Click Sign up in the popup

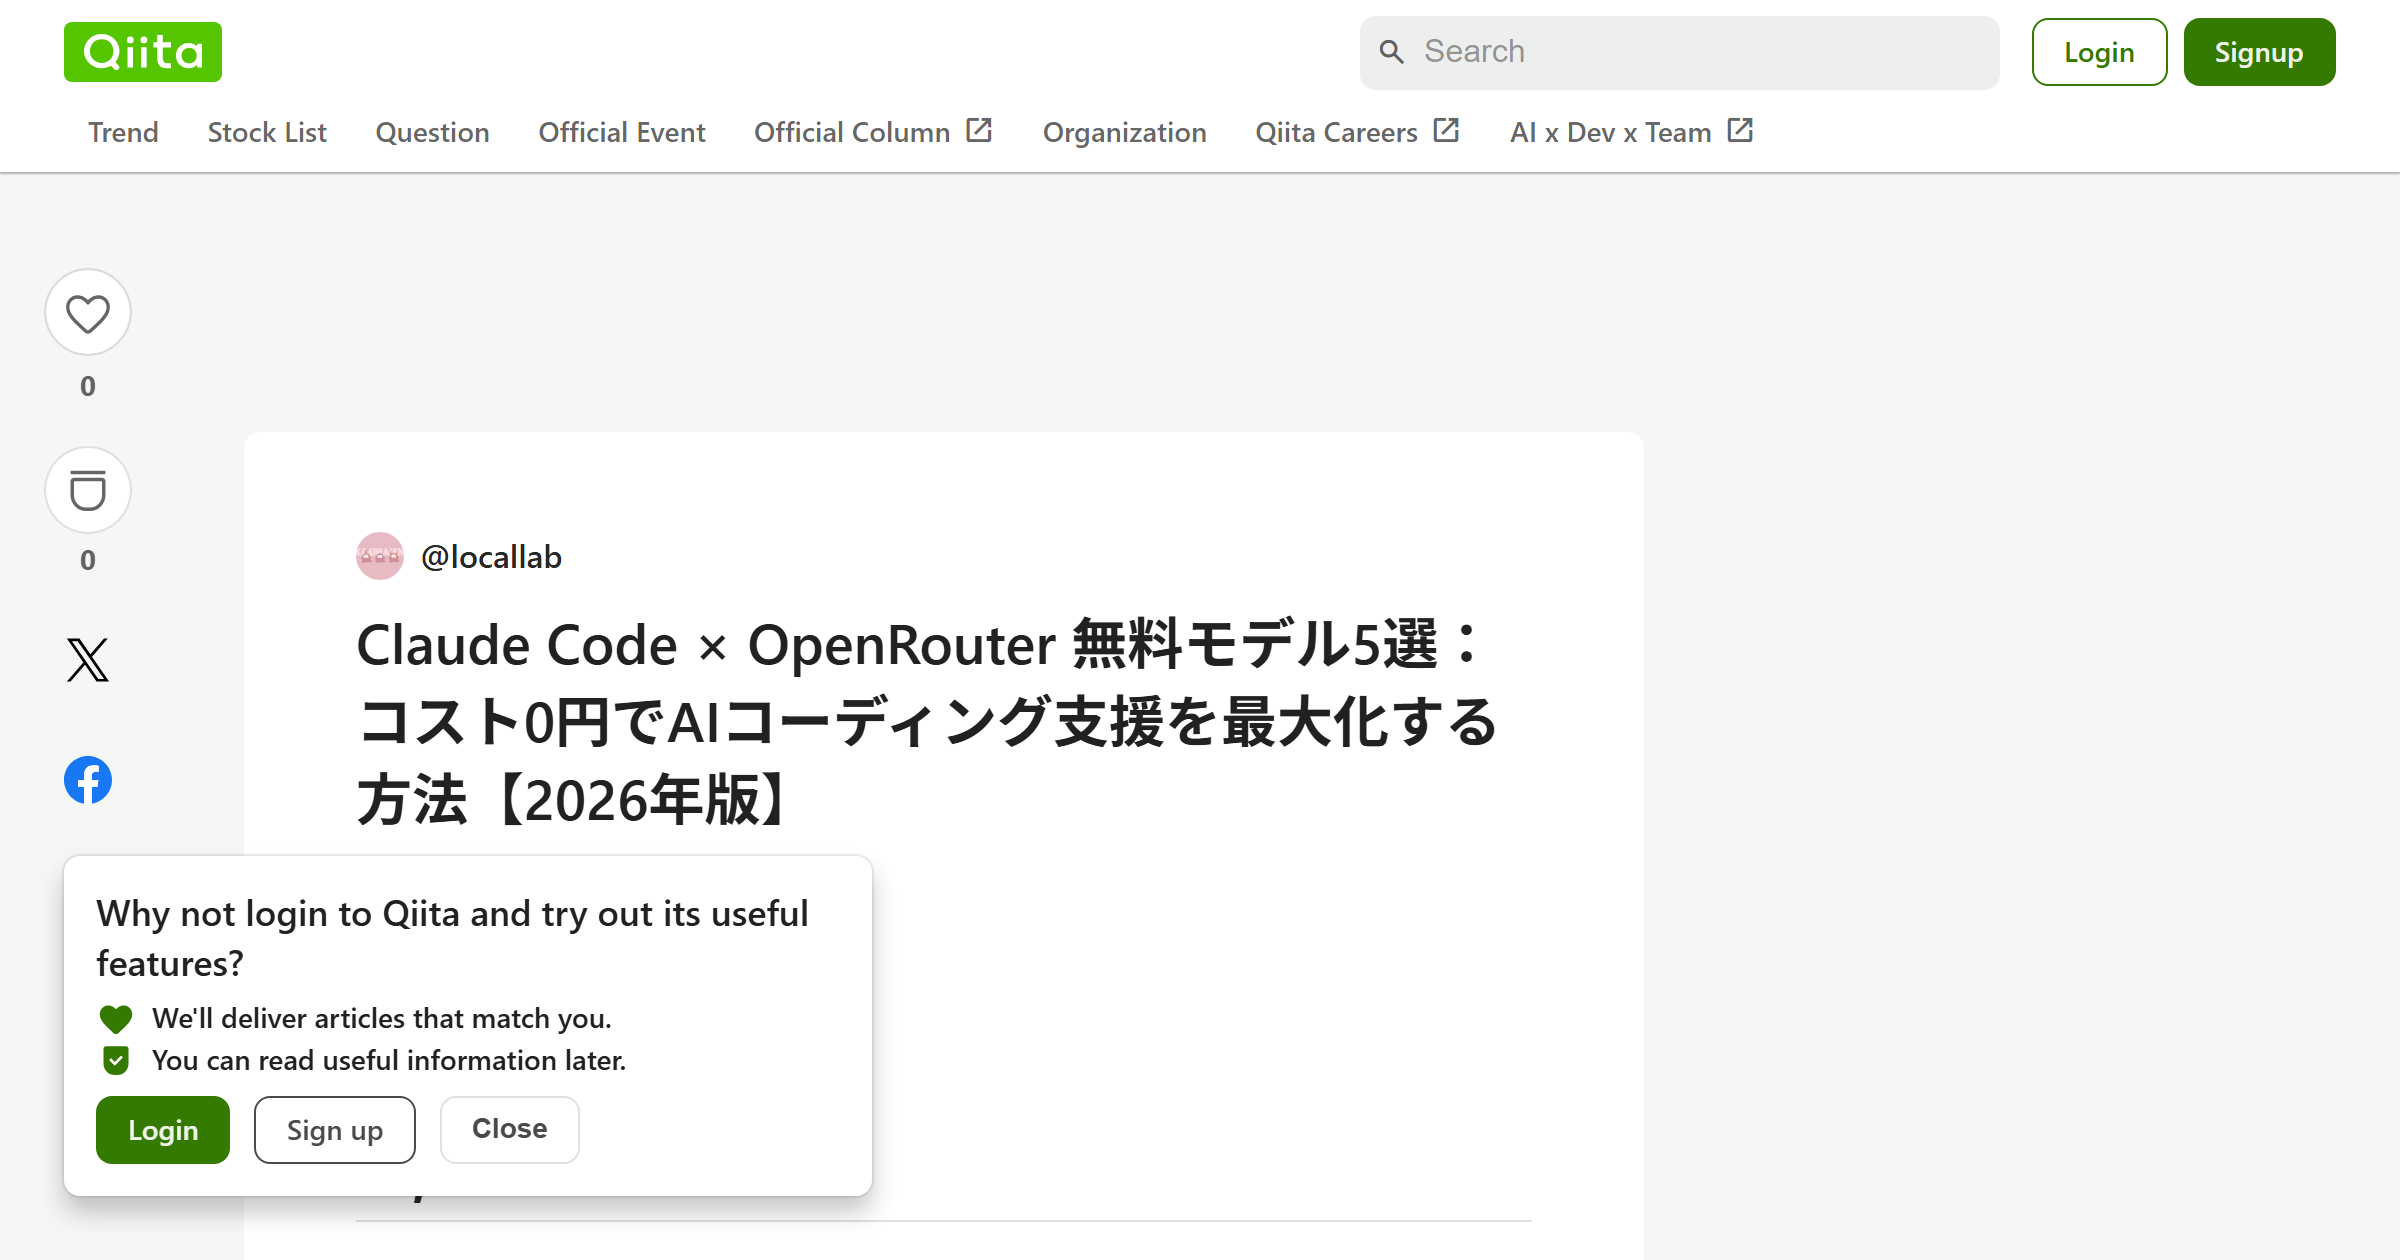tap(335, 1130)
